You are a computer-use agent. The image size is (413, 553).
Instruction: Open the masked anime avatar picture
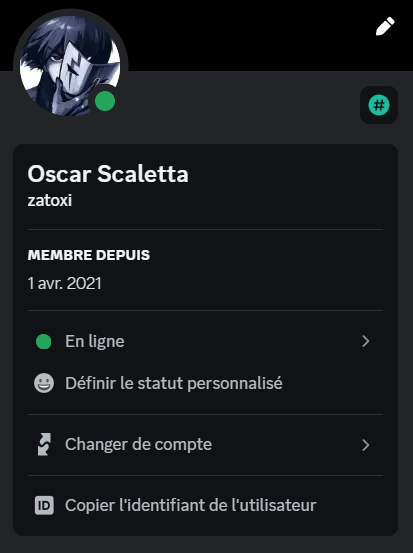point(70,66)
